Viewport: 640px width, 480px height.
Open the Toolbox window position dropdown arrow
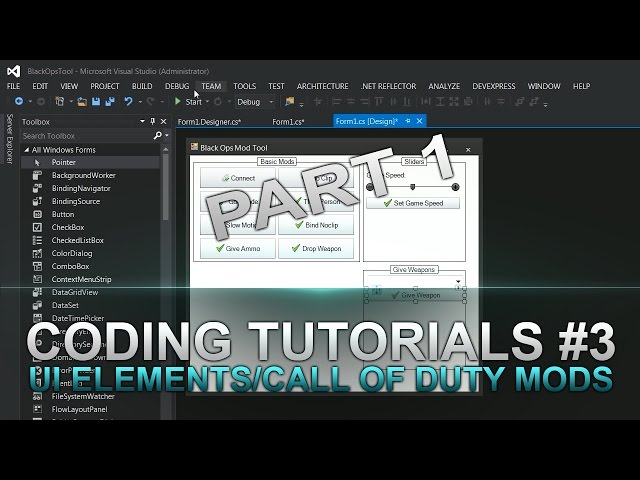[142, 121]
